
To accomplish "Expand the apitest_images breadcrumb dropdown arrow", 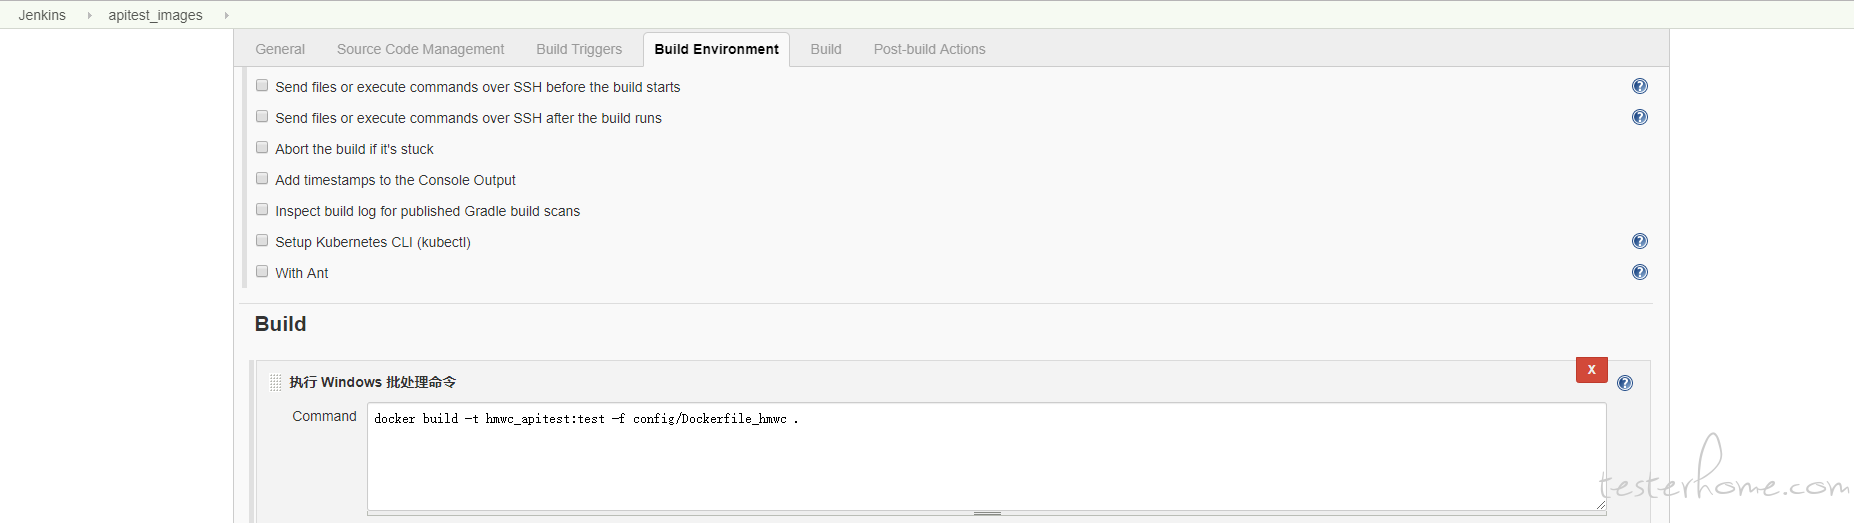I will coord(227,15).
